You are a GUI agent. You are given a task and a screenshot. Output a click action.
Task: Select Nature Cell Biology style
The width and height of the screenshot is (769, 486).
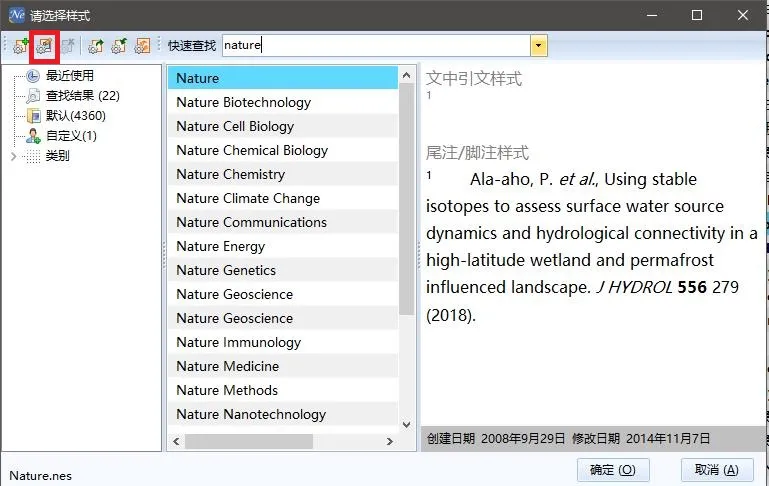coord(283,126)
